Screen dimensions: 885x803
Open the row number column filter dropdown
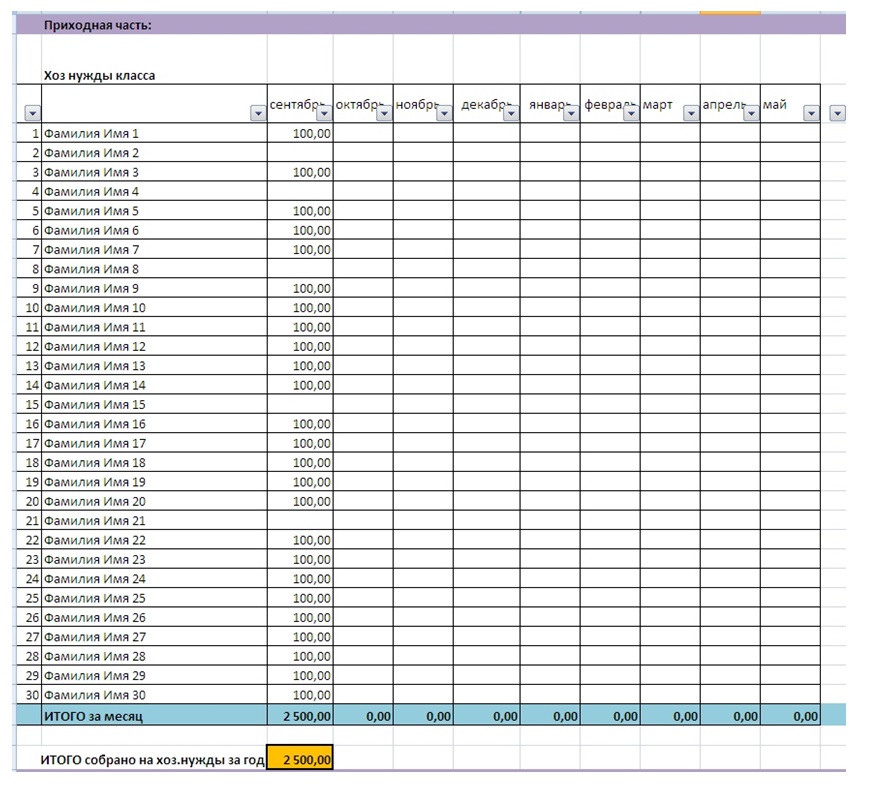(x=33, y=113)
